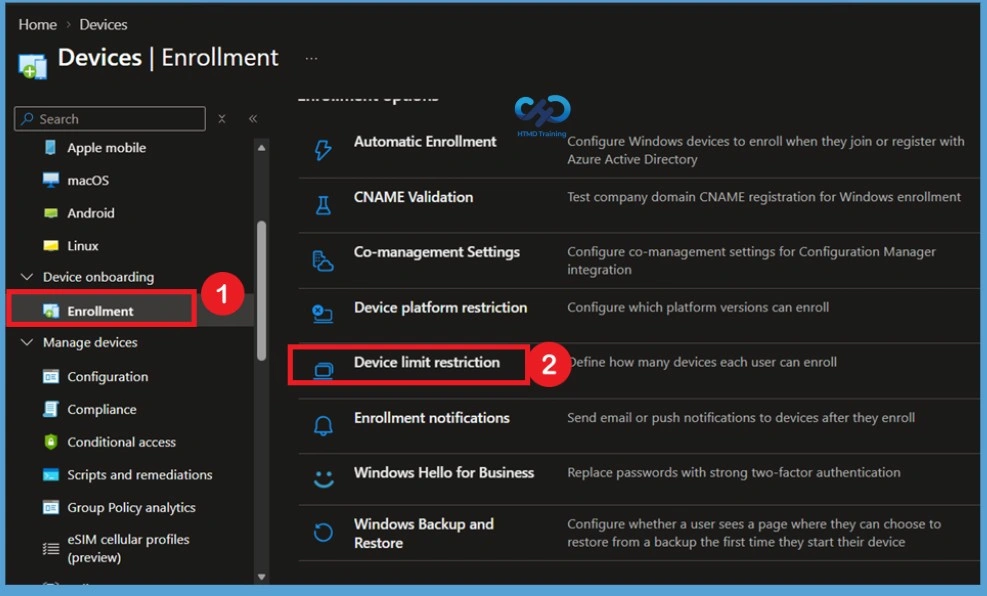Select Android in sidebar
The height and width of the screenshot is (596, 987).
[91, 213]
